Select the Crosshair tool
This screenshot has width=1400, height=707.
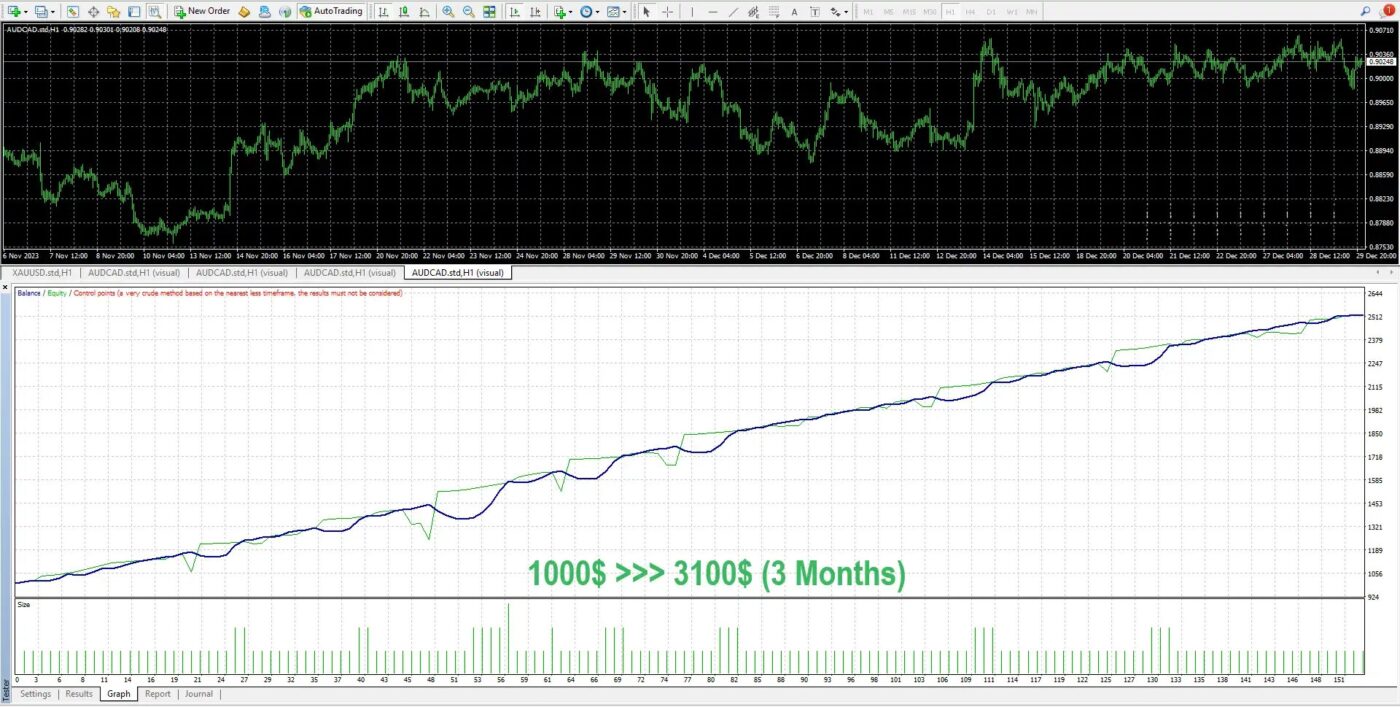coord(667,11)
